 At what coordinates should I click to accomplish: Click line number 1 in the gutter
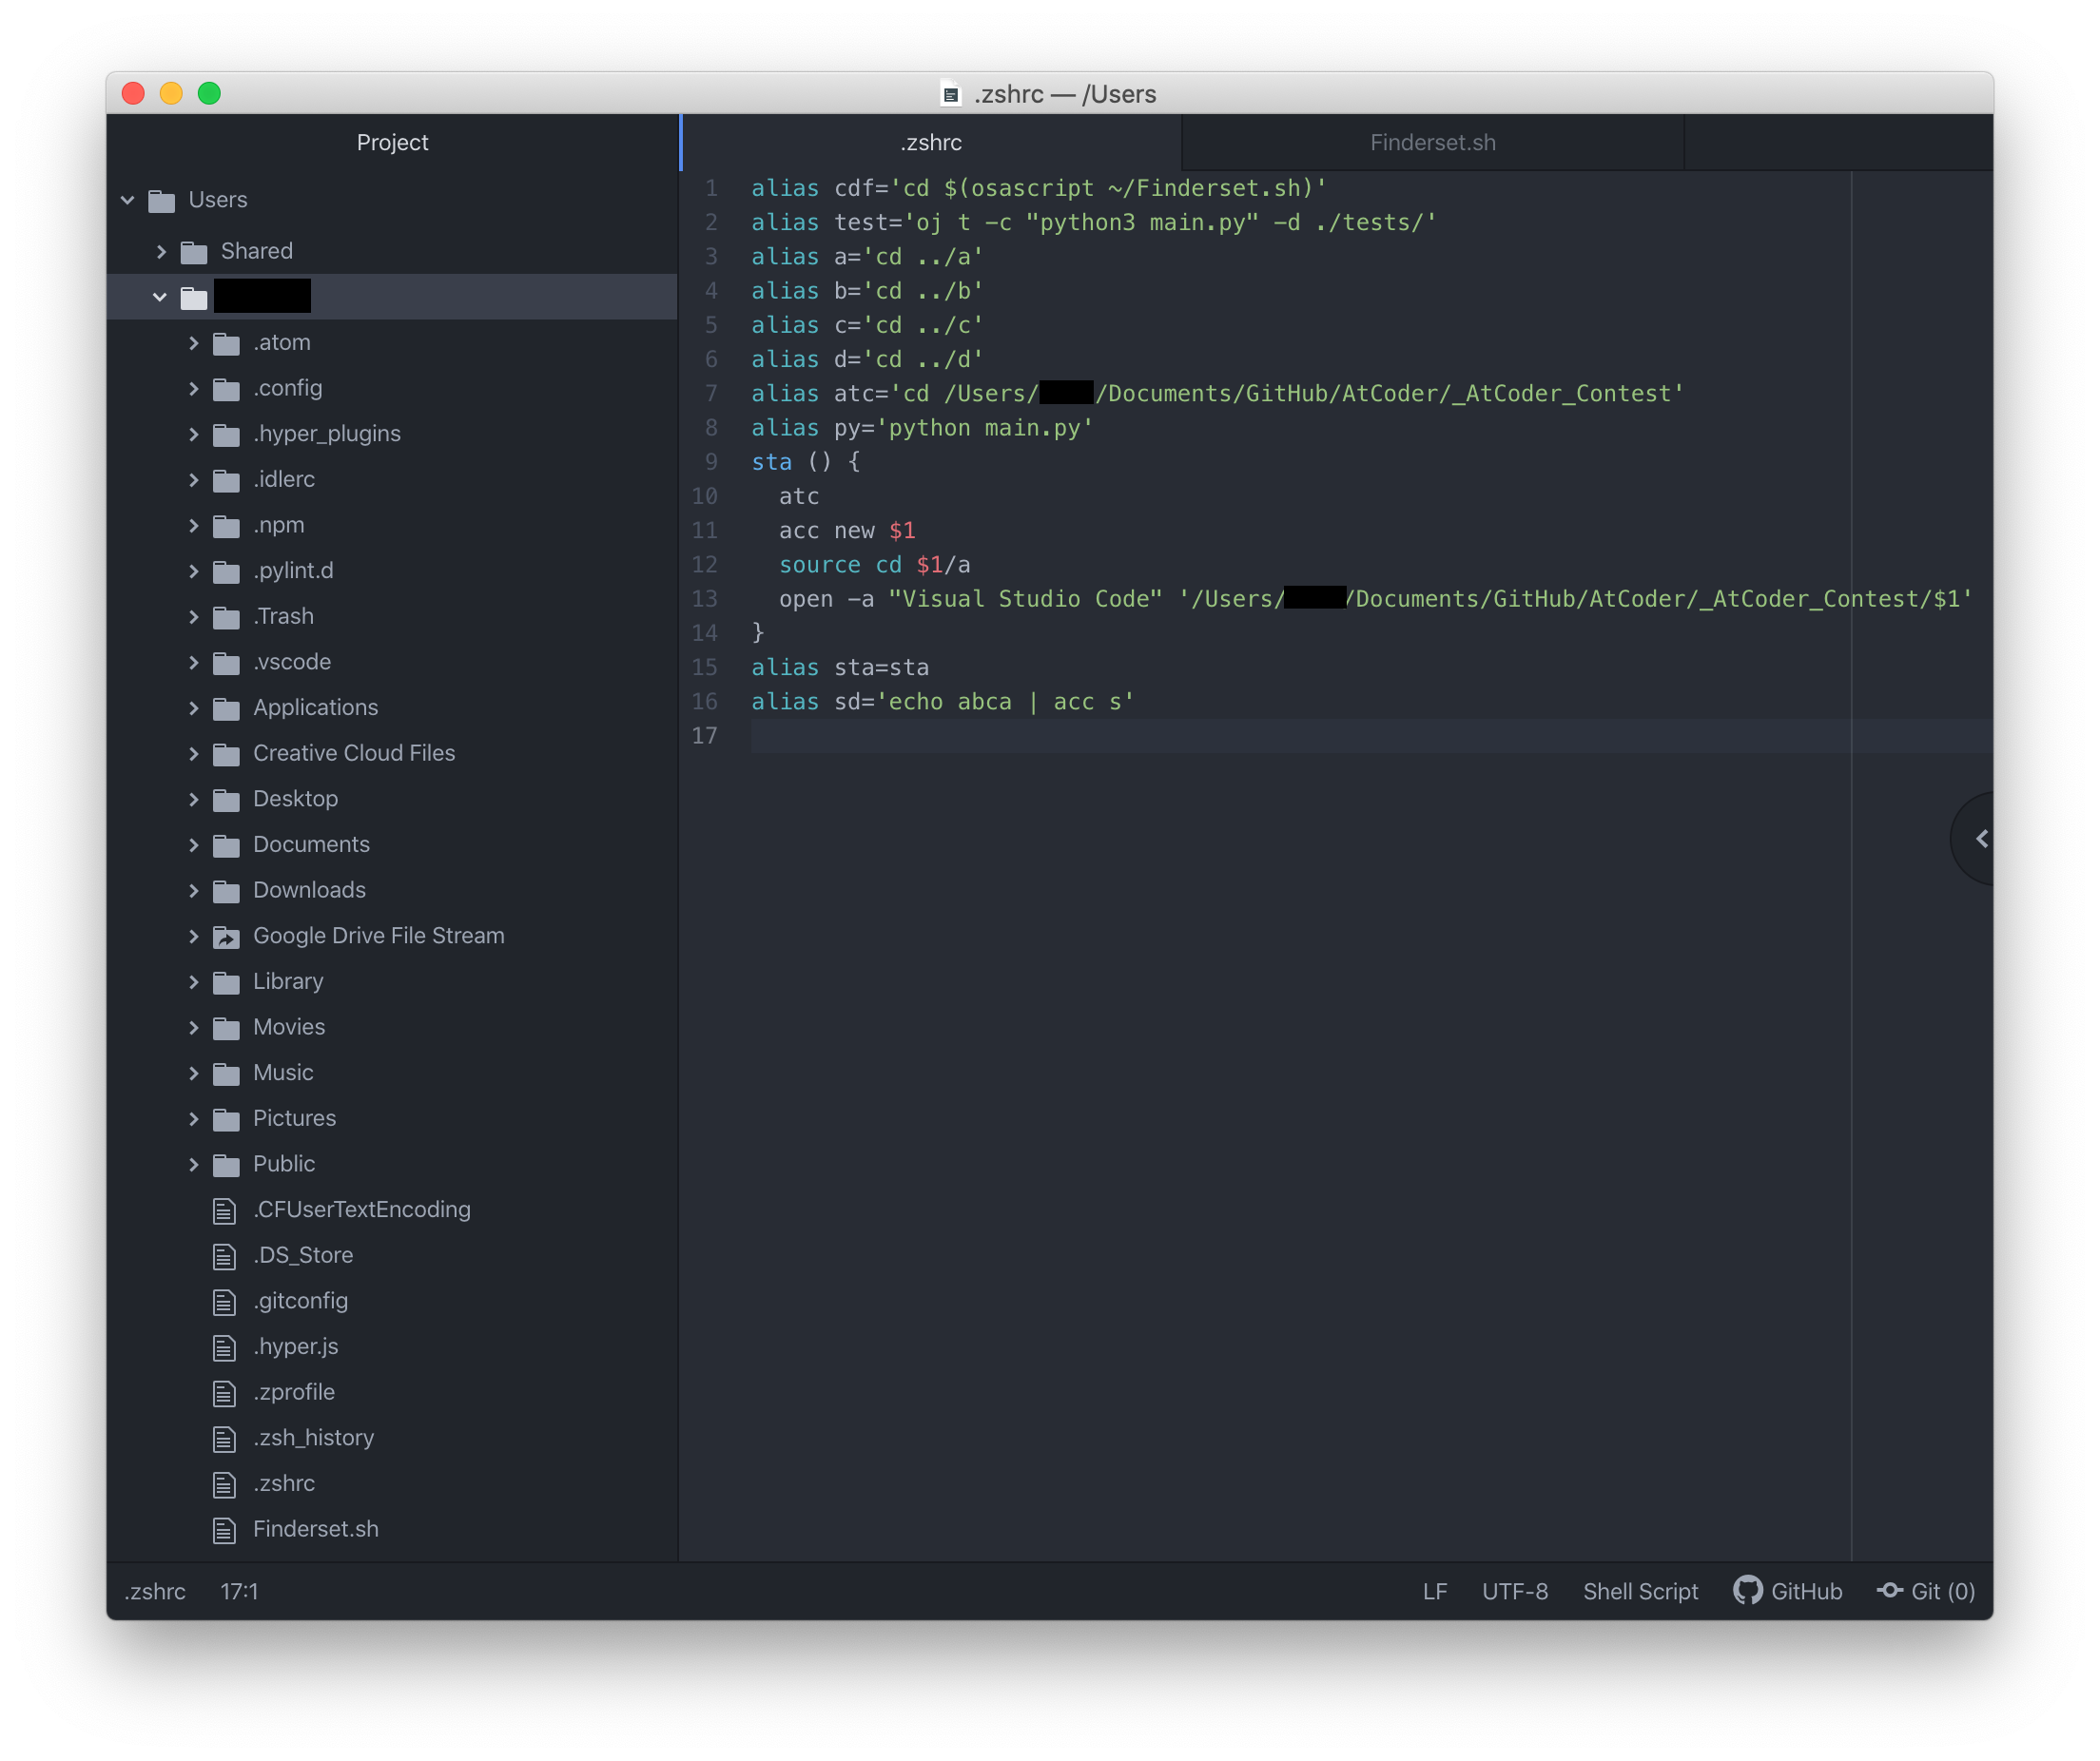[711, 188]
